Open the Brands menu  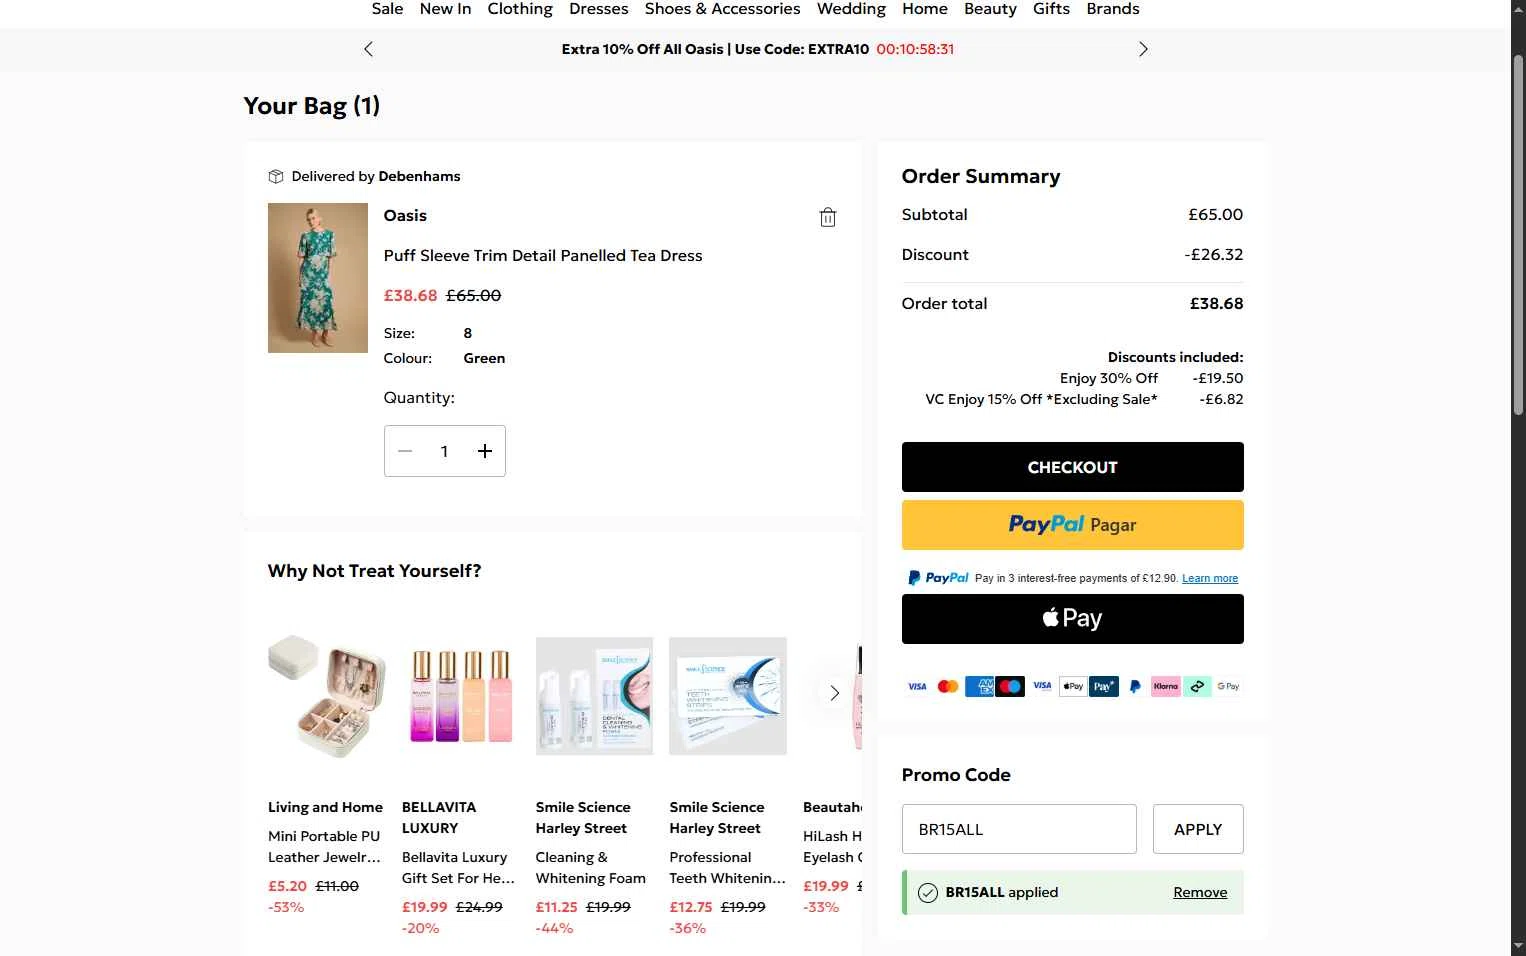click(1113, 9)
